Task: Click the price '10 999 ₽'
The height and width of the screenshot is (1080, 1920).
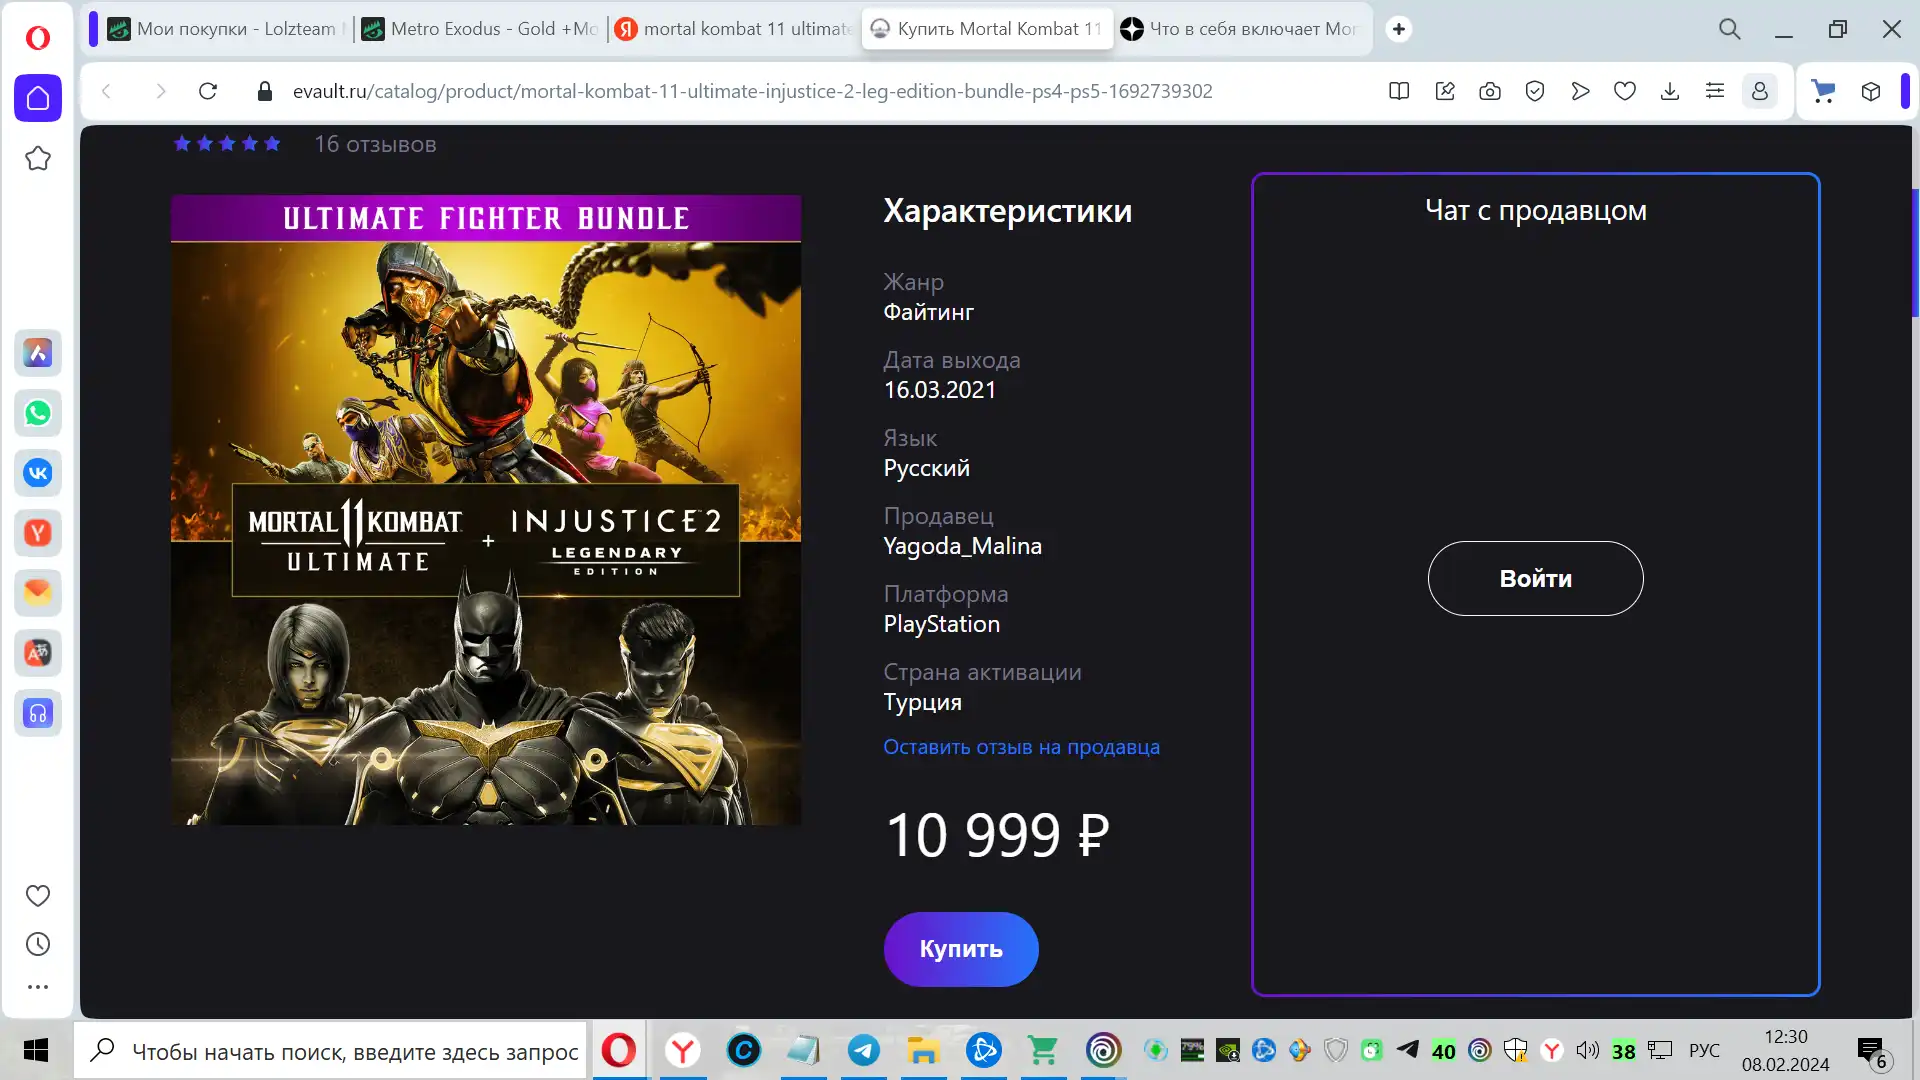Action: (x=998, y=835)
